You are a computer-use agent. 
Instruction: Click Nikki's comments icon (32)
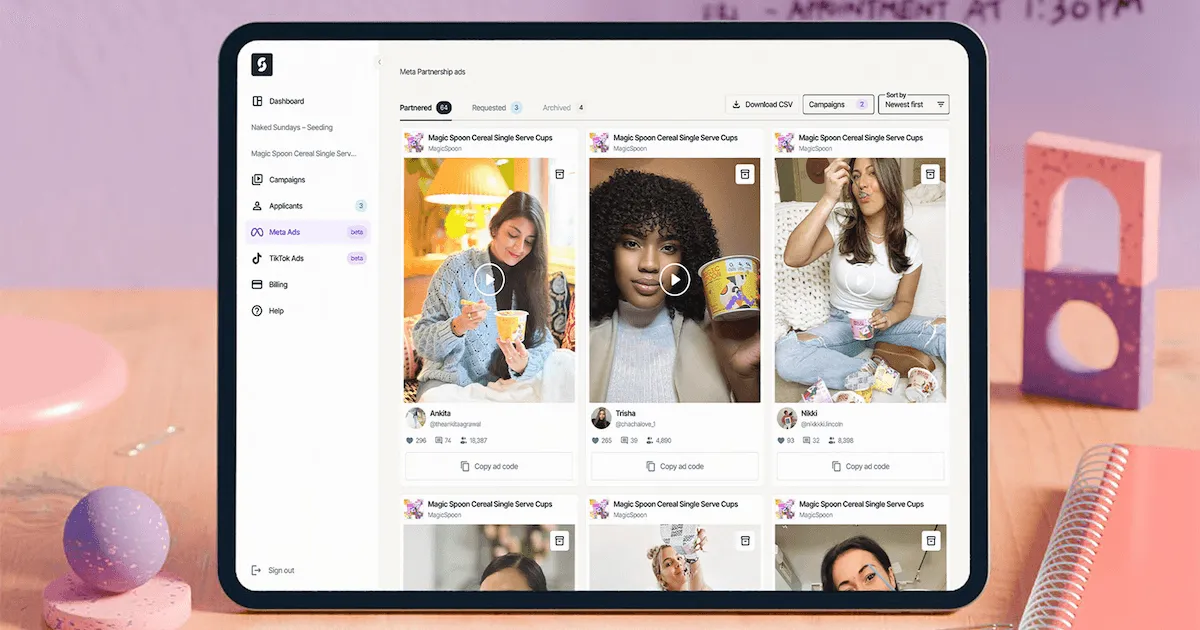click(806, 440)
